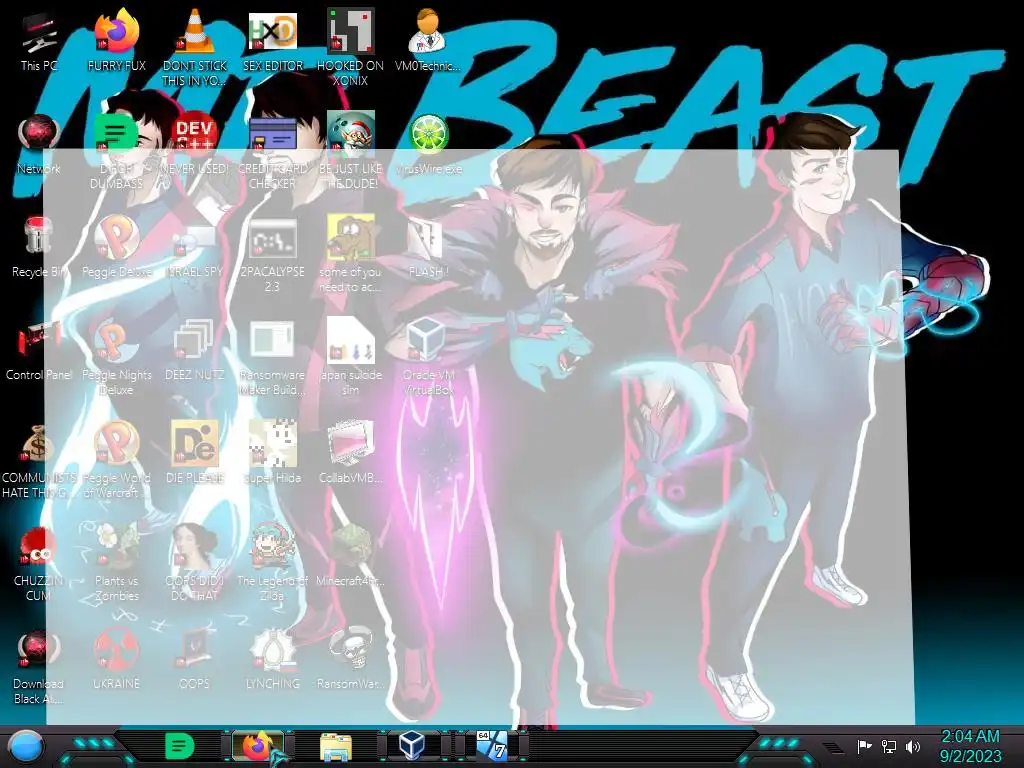
Task: Open the Recycle Bin
Action: pyautogui.click(x=39, y=248)
